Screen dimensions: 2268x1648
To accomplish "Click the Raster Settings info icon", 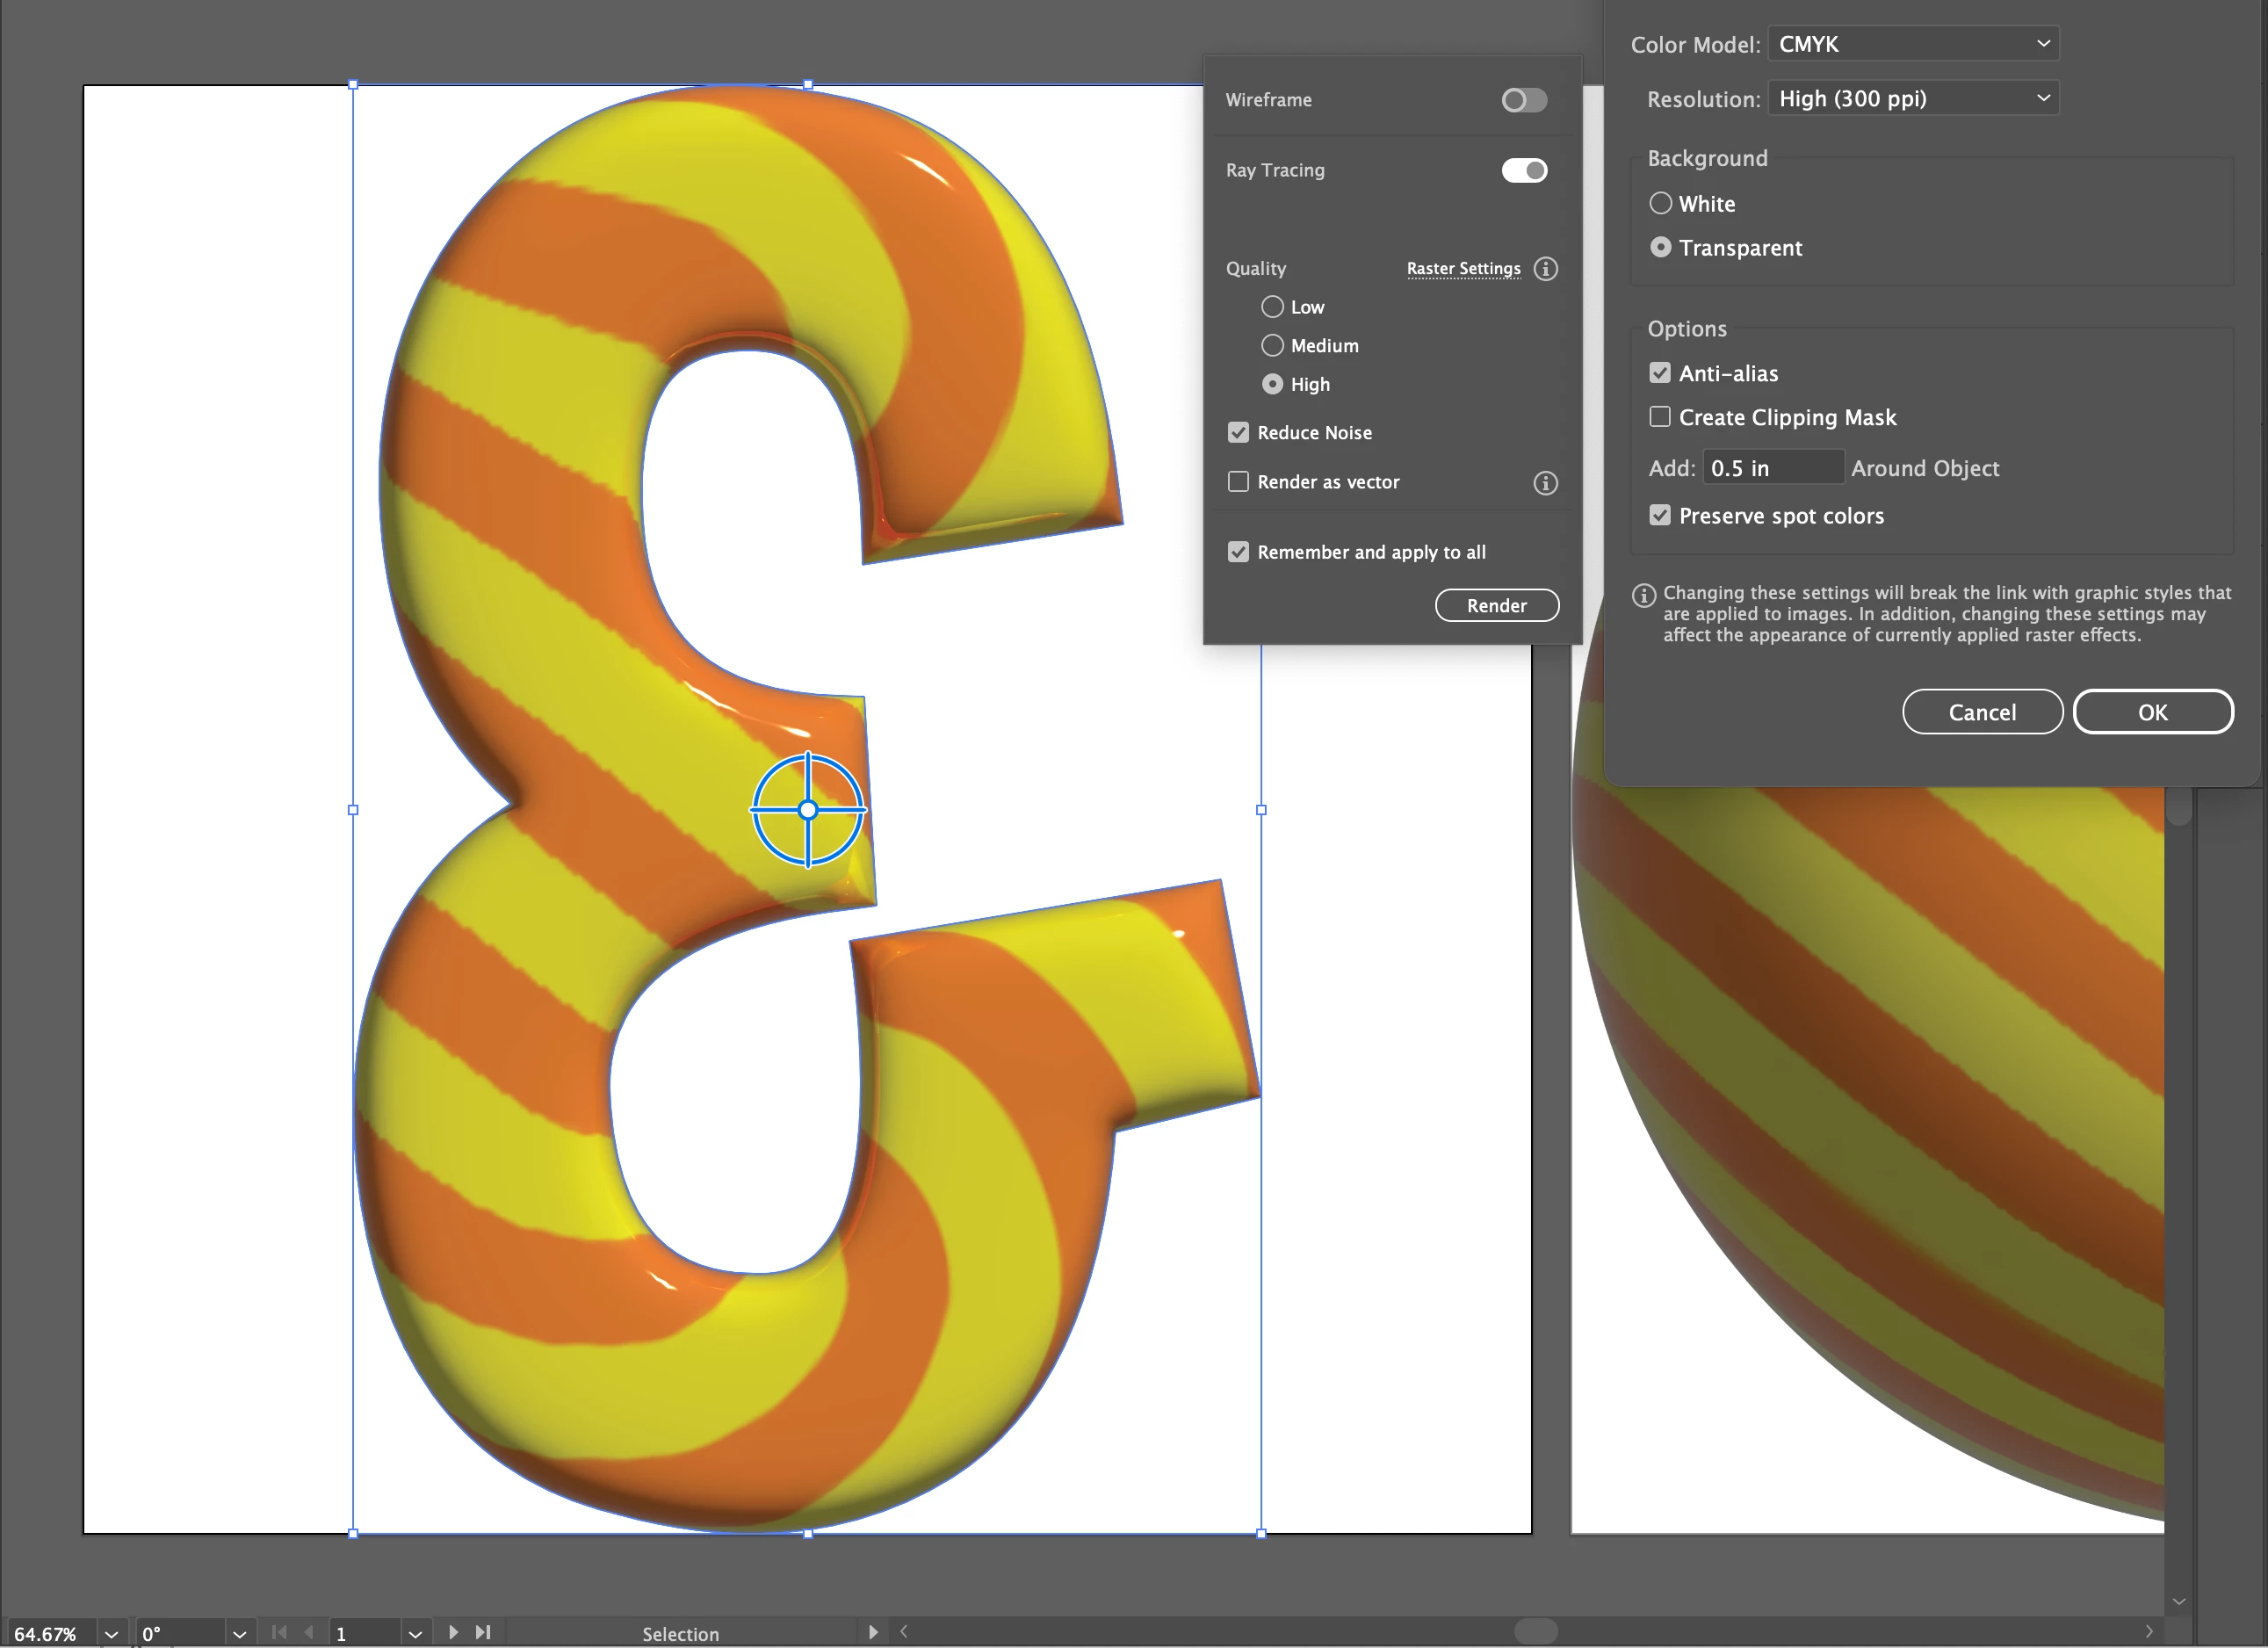I will [x=1545, y=269].
